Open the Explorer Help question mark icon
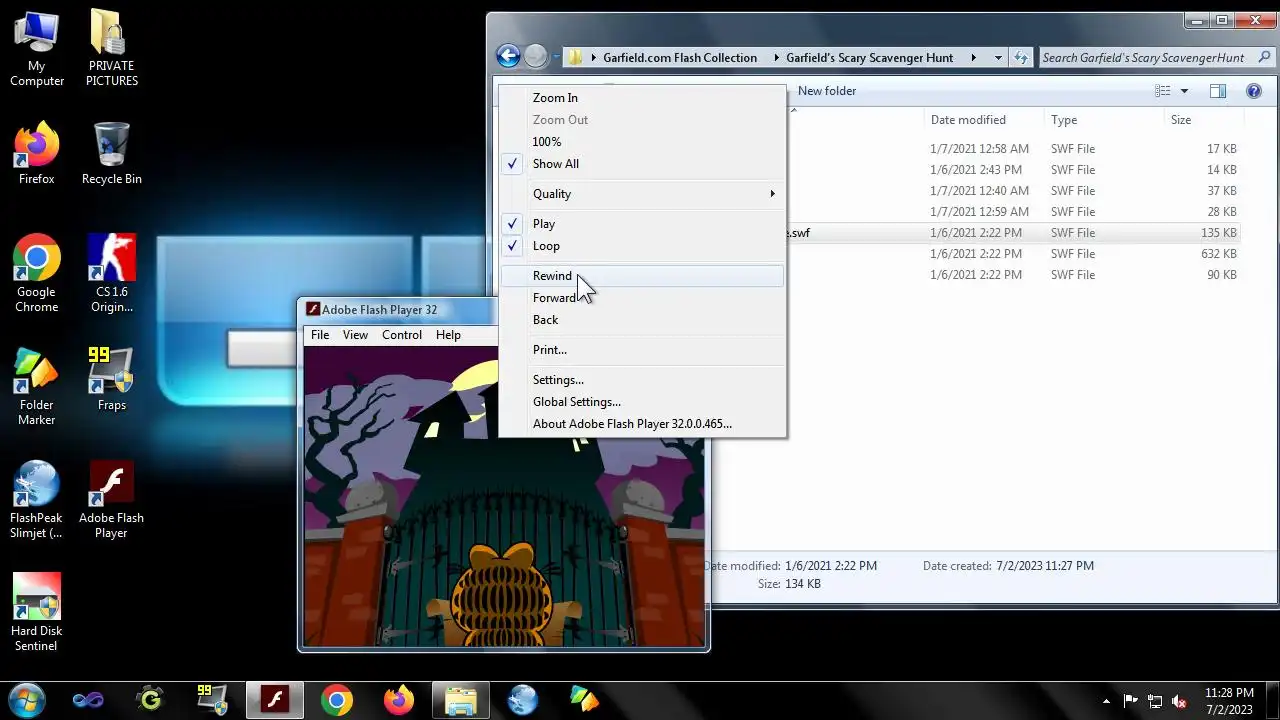The height and width of the screenshot is (720, 1280). pos(1254,91)
